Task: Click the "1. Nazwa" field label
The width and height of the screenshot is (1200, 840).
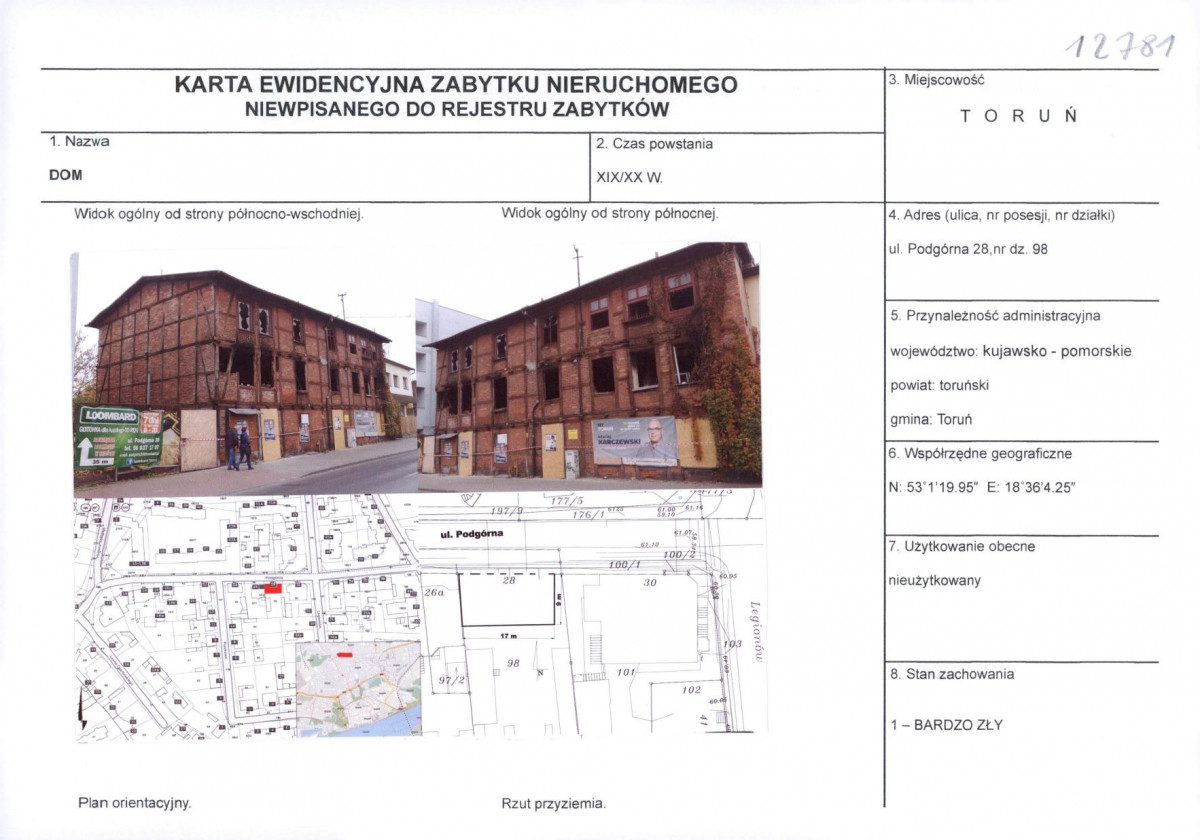Action: 80,142
